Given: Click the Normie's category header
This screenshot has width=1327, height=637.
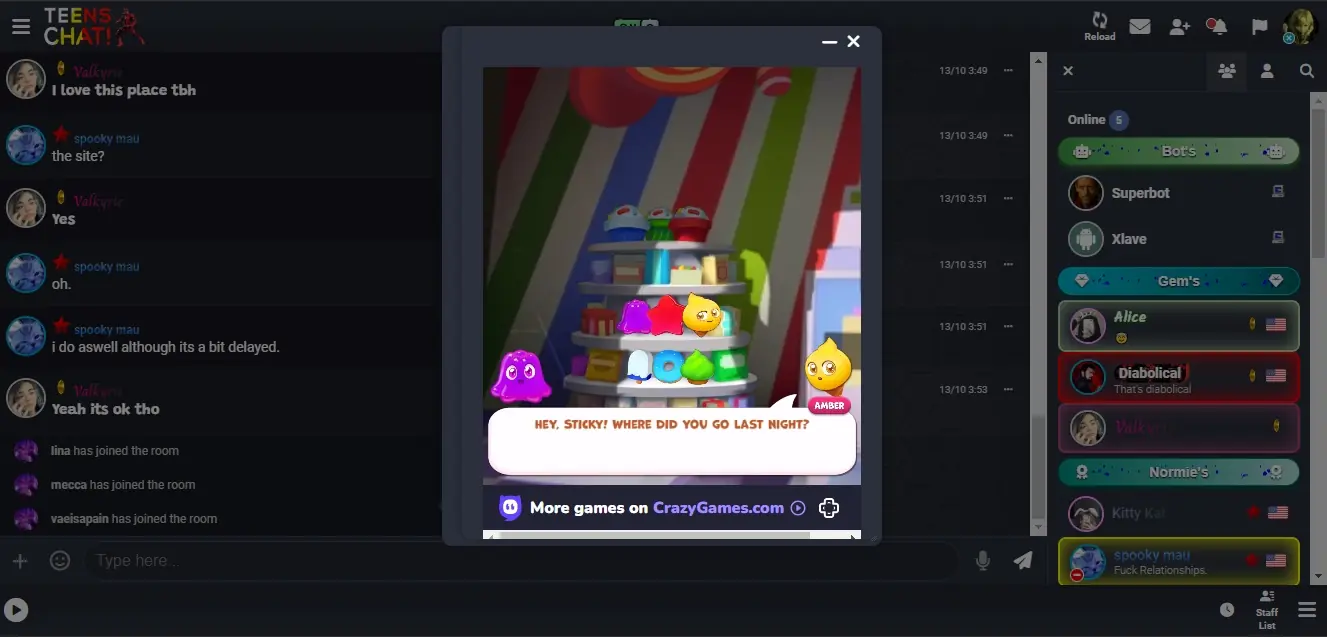Looking at the screenshot, I should 1179,471.
